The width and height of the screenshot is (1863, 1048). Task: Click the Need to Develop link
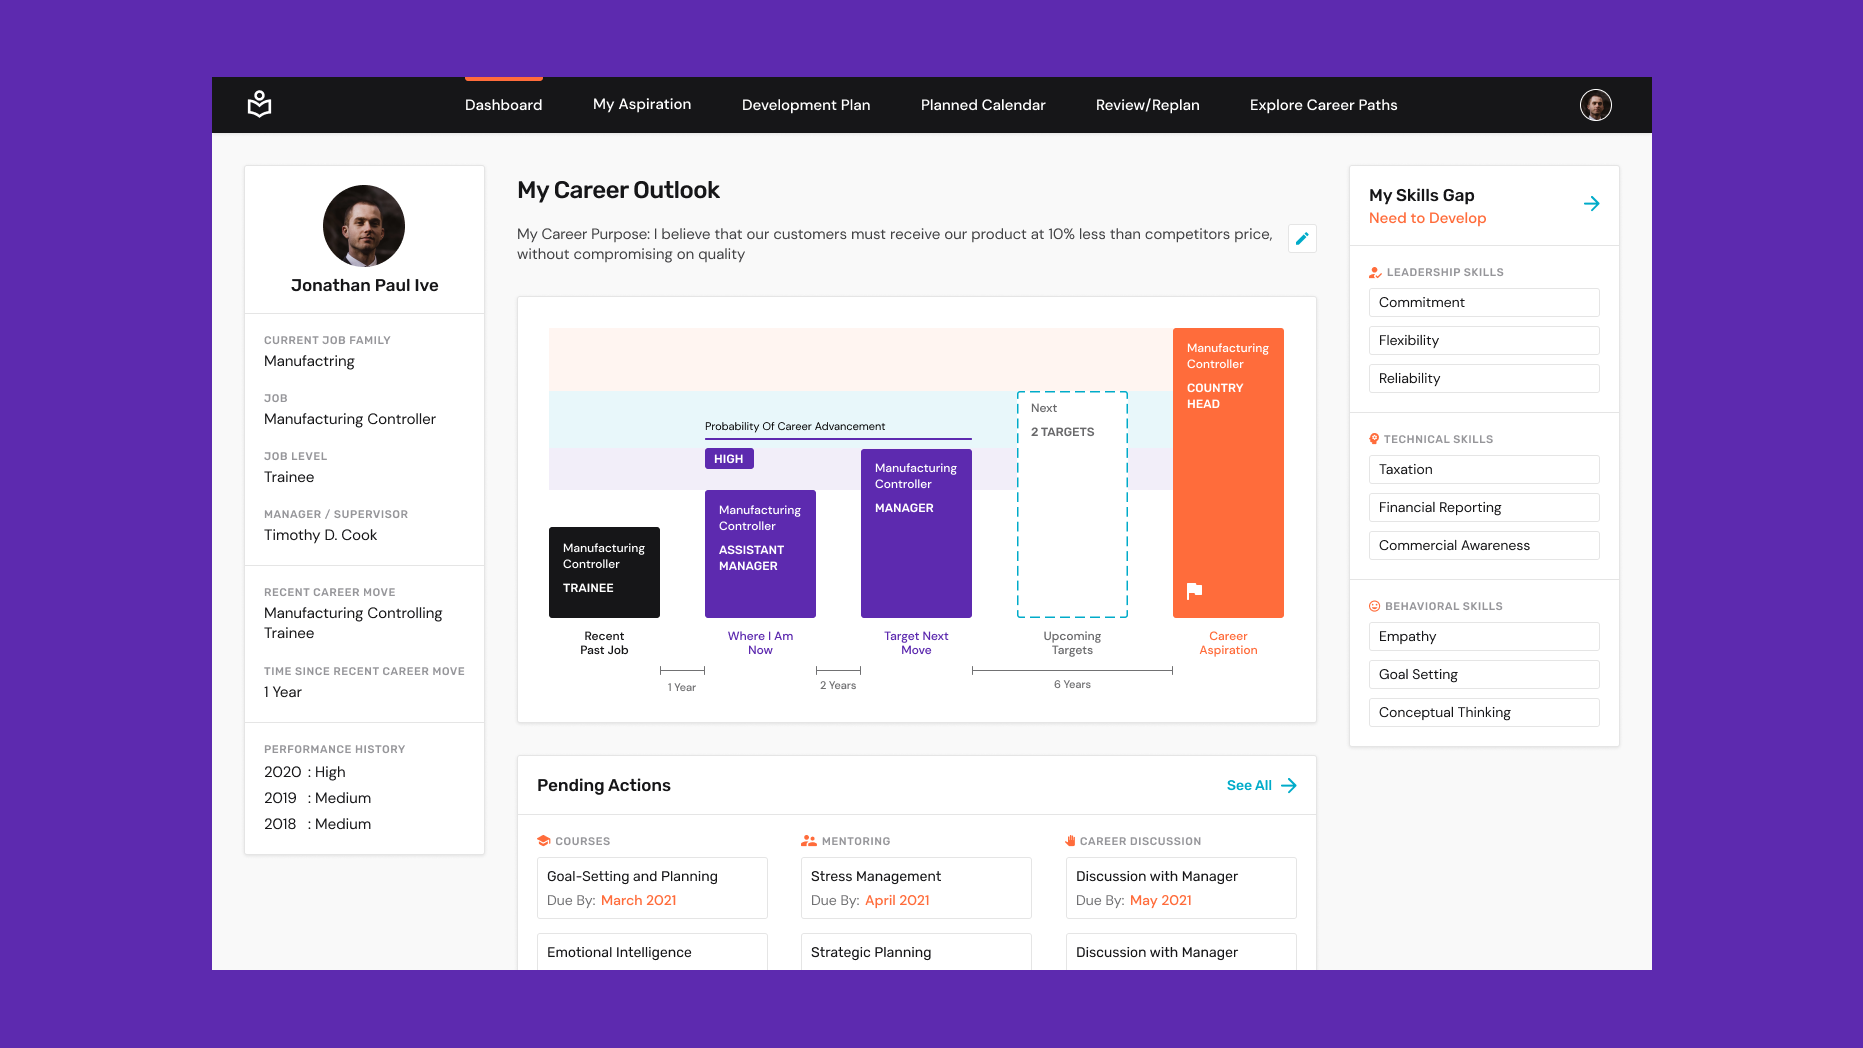coord(1427,218)
